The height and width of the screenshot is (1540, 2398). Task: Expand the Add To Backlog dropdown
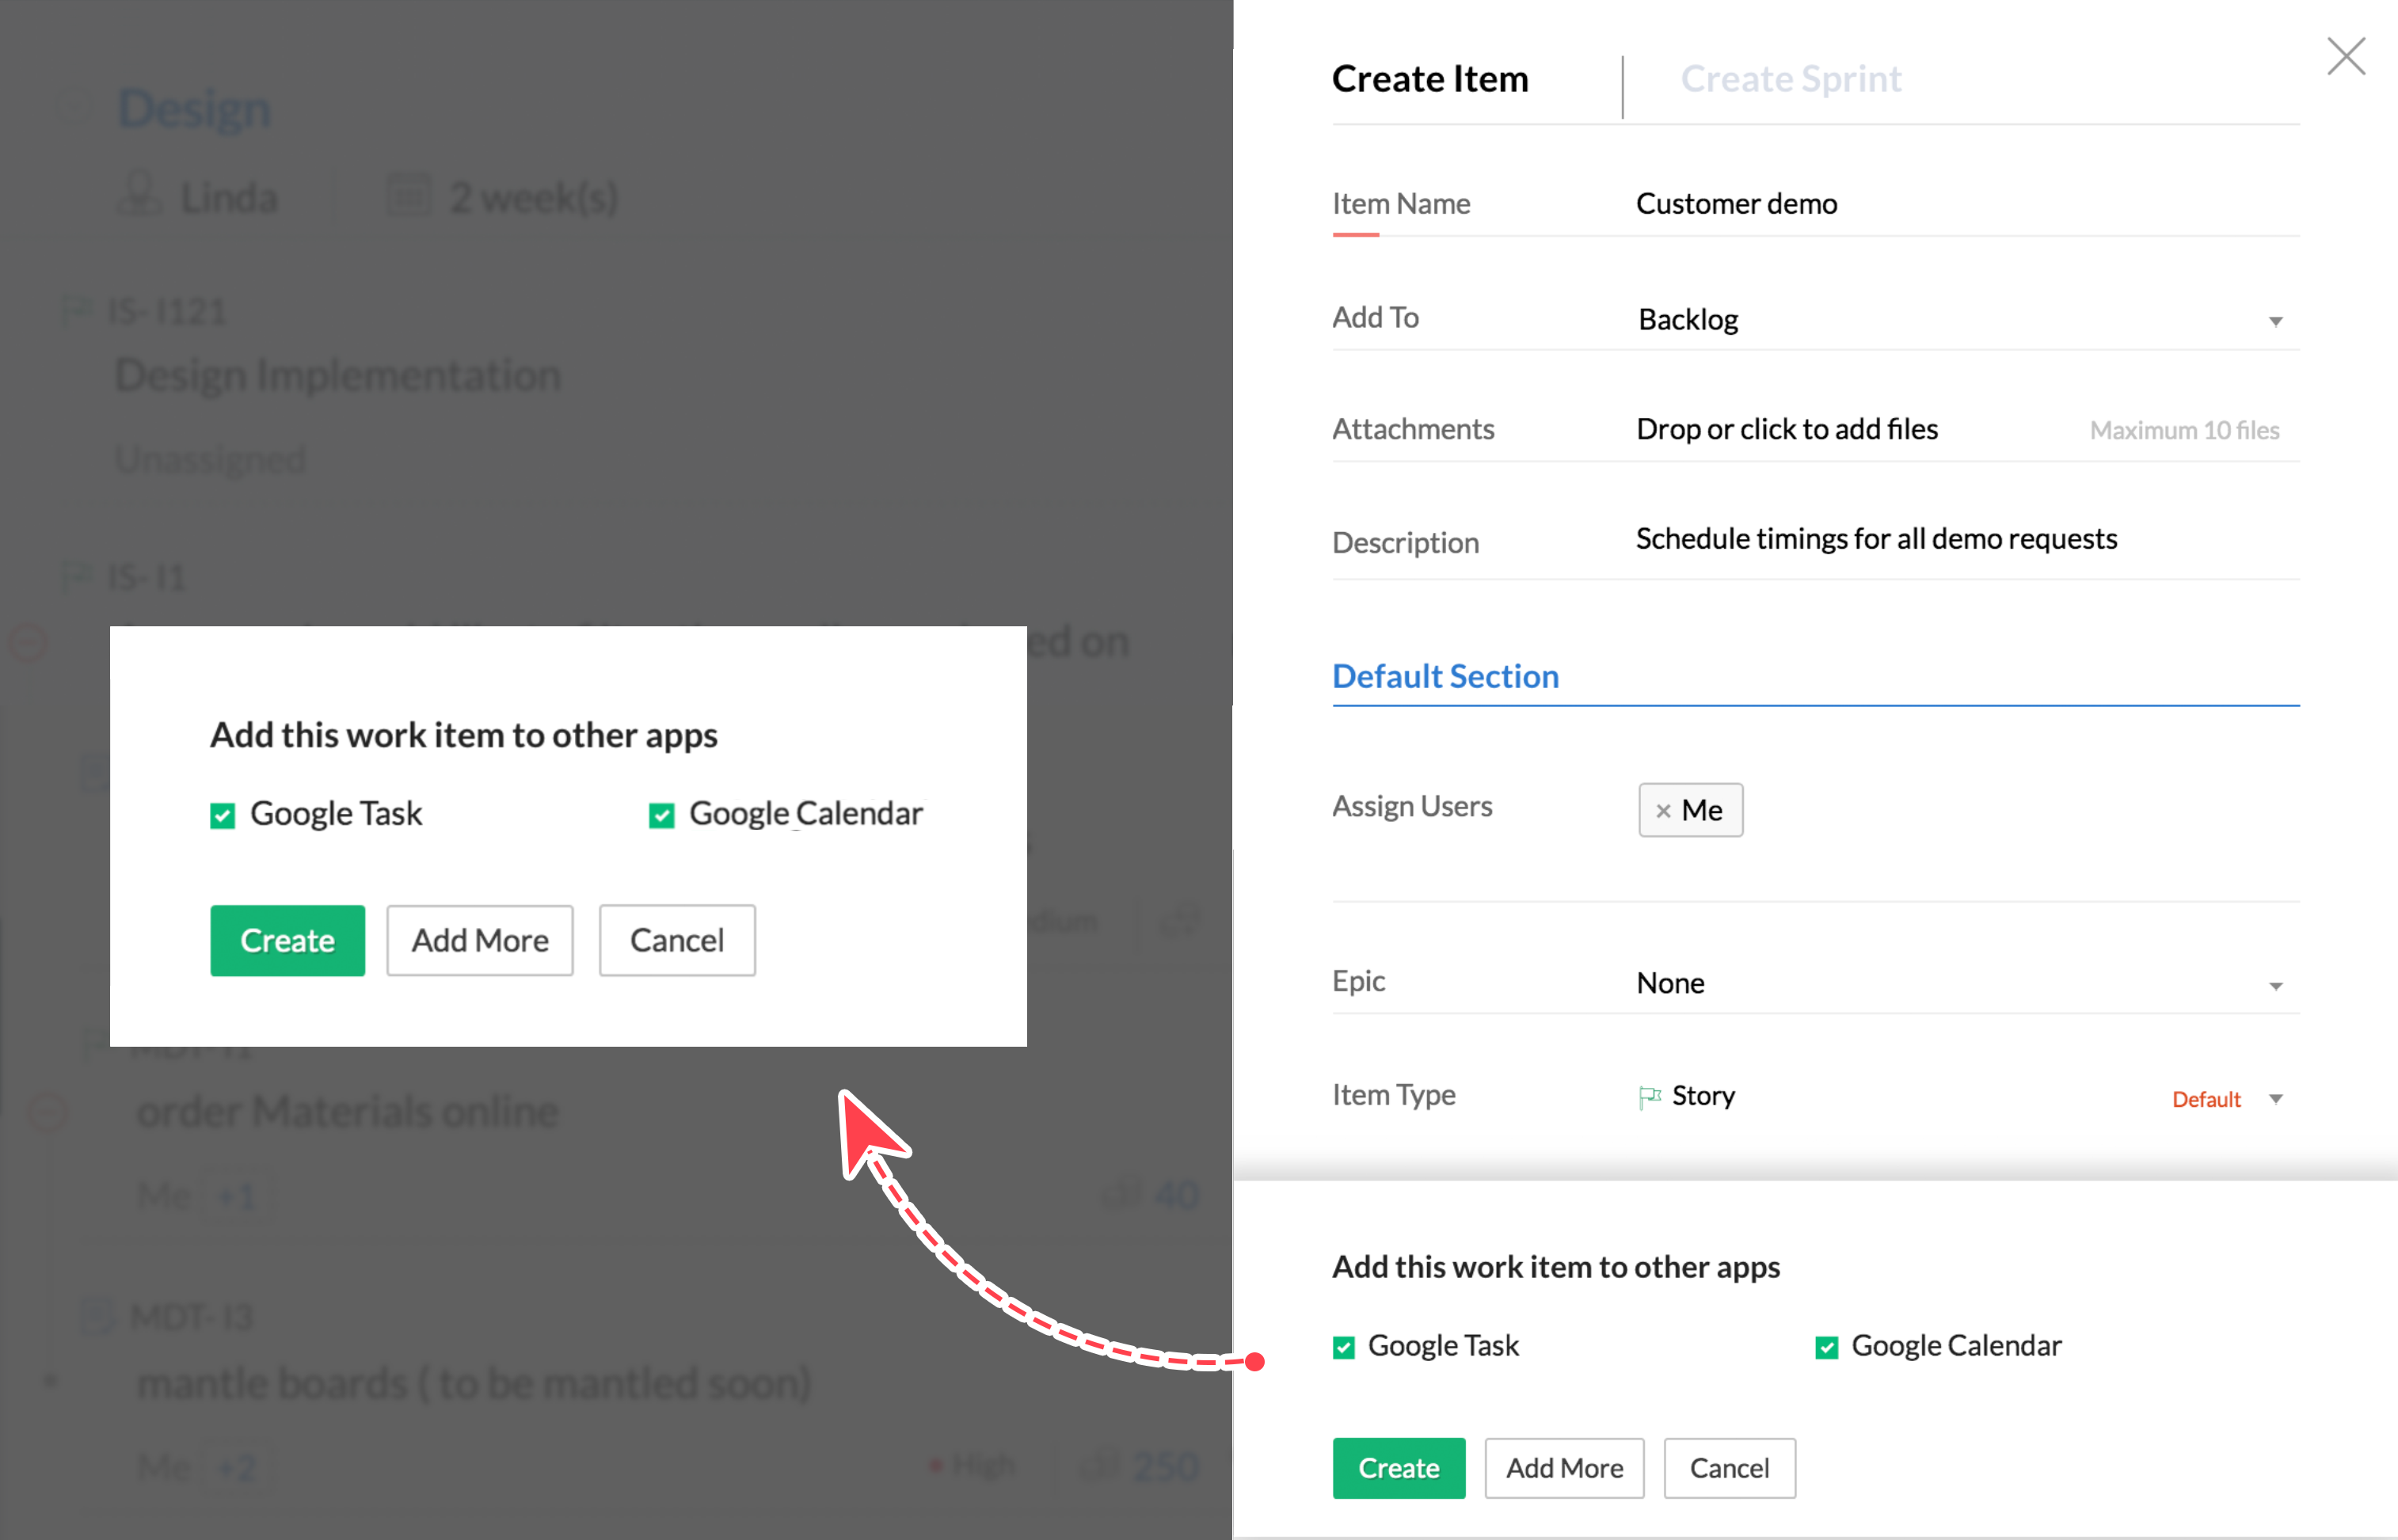(2275, 321)
